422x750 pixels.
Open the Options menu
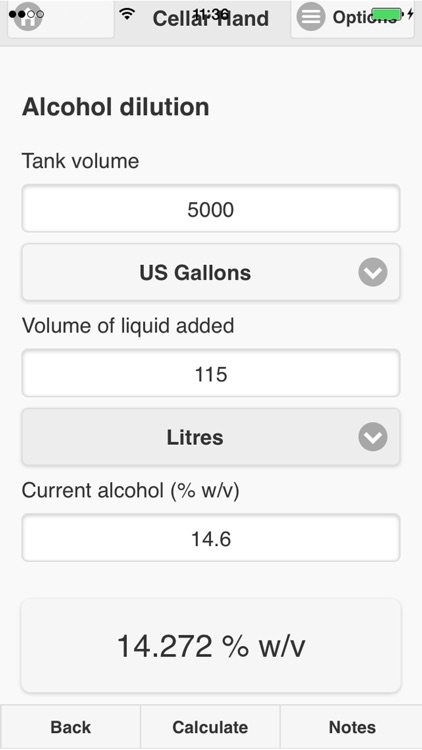click(x=352, y=18)
